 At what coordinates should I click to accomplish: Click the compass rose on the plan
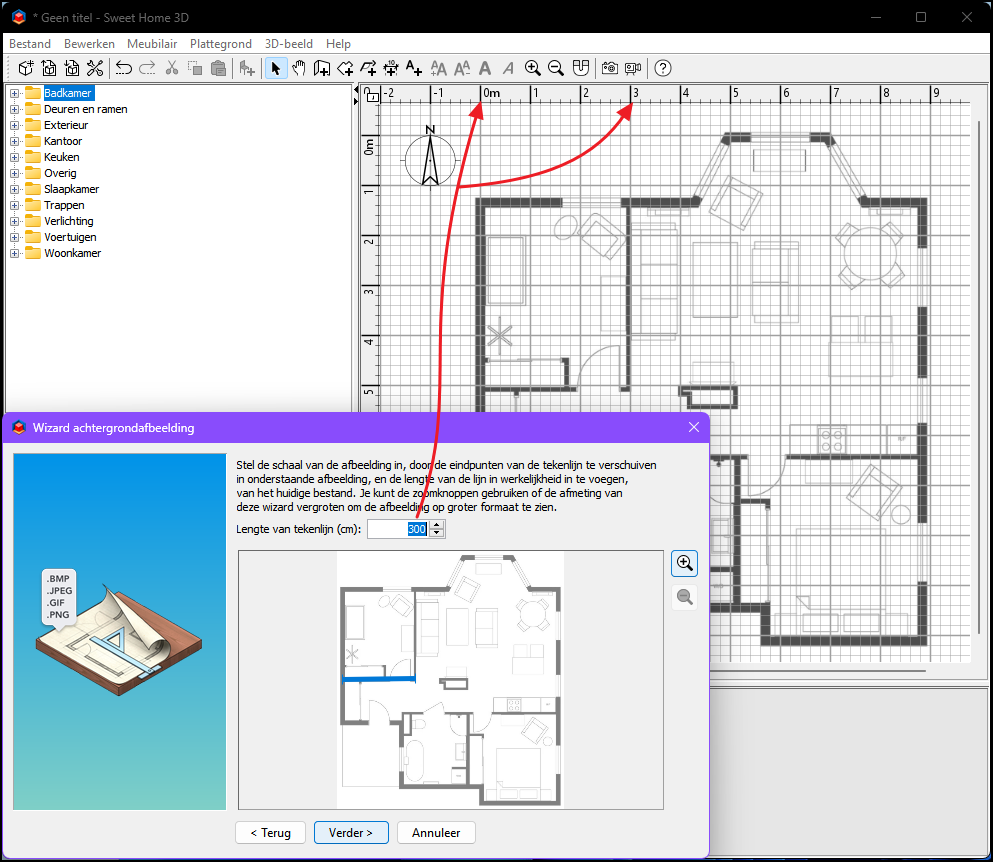click(x=430, y=158)
